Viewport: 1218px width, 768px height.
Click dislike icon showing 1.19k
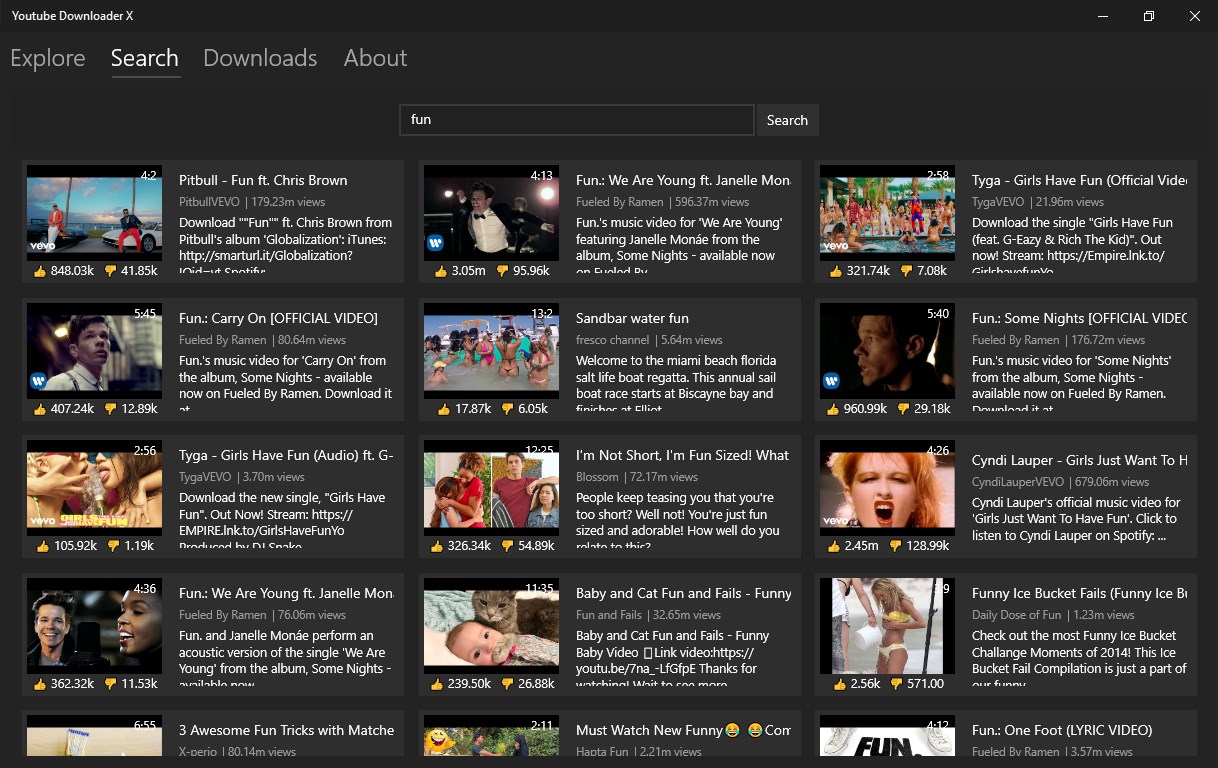(113, 546)
